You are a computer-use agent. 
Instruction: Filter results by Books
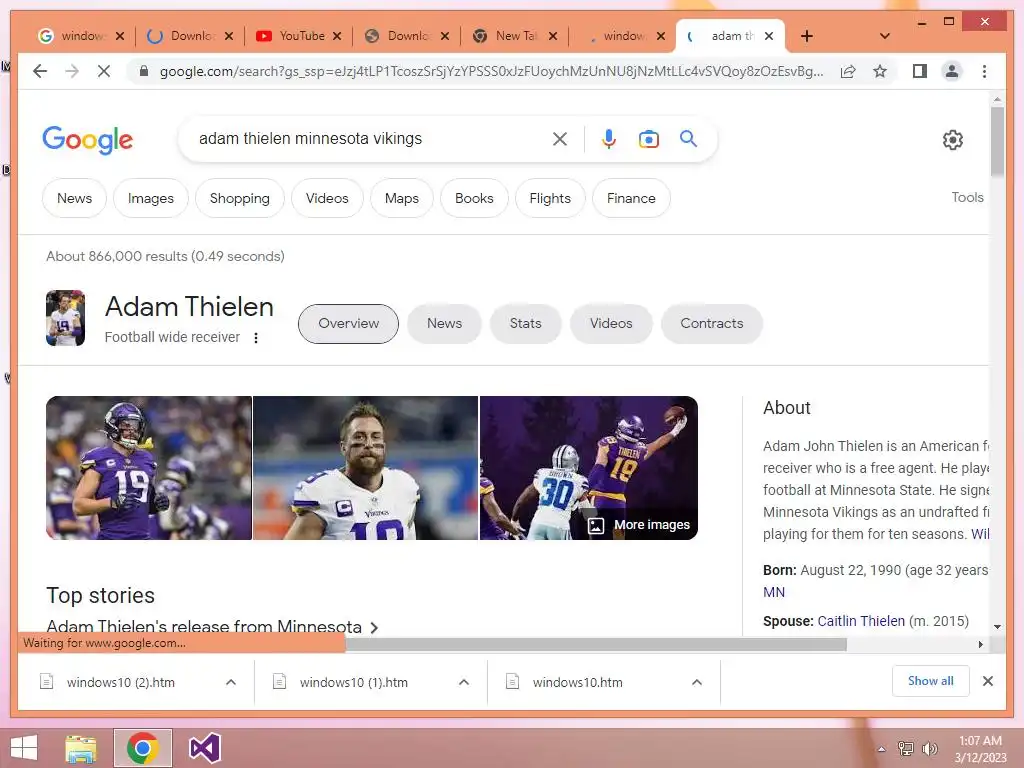click(474, 198)
